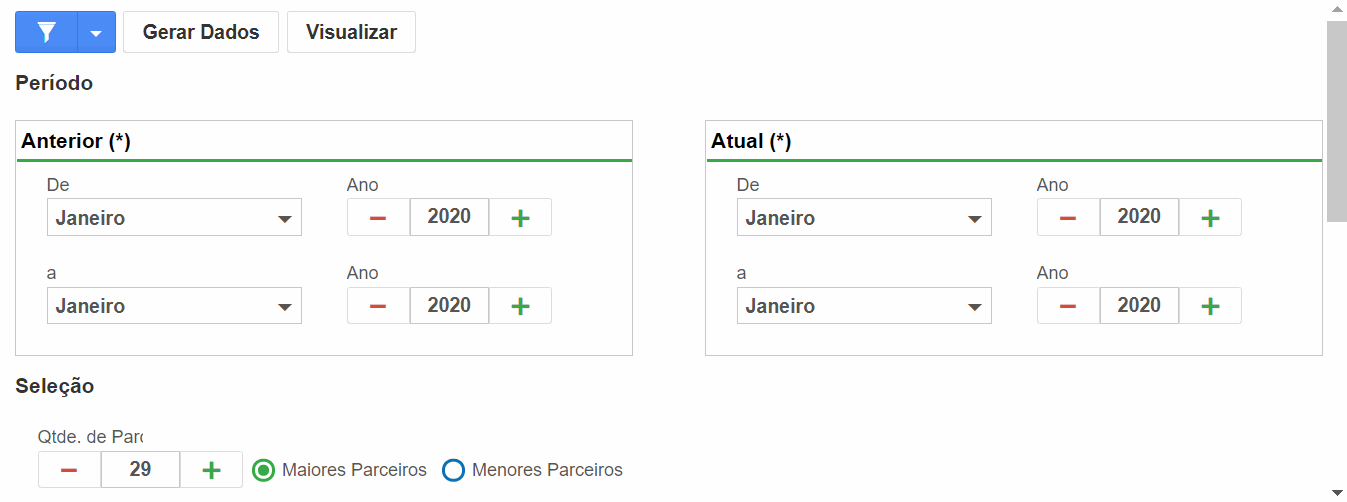Open Anterior 'a' month dropdown
The width and height of the screenshot is (1347, 502).
174,306
